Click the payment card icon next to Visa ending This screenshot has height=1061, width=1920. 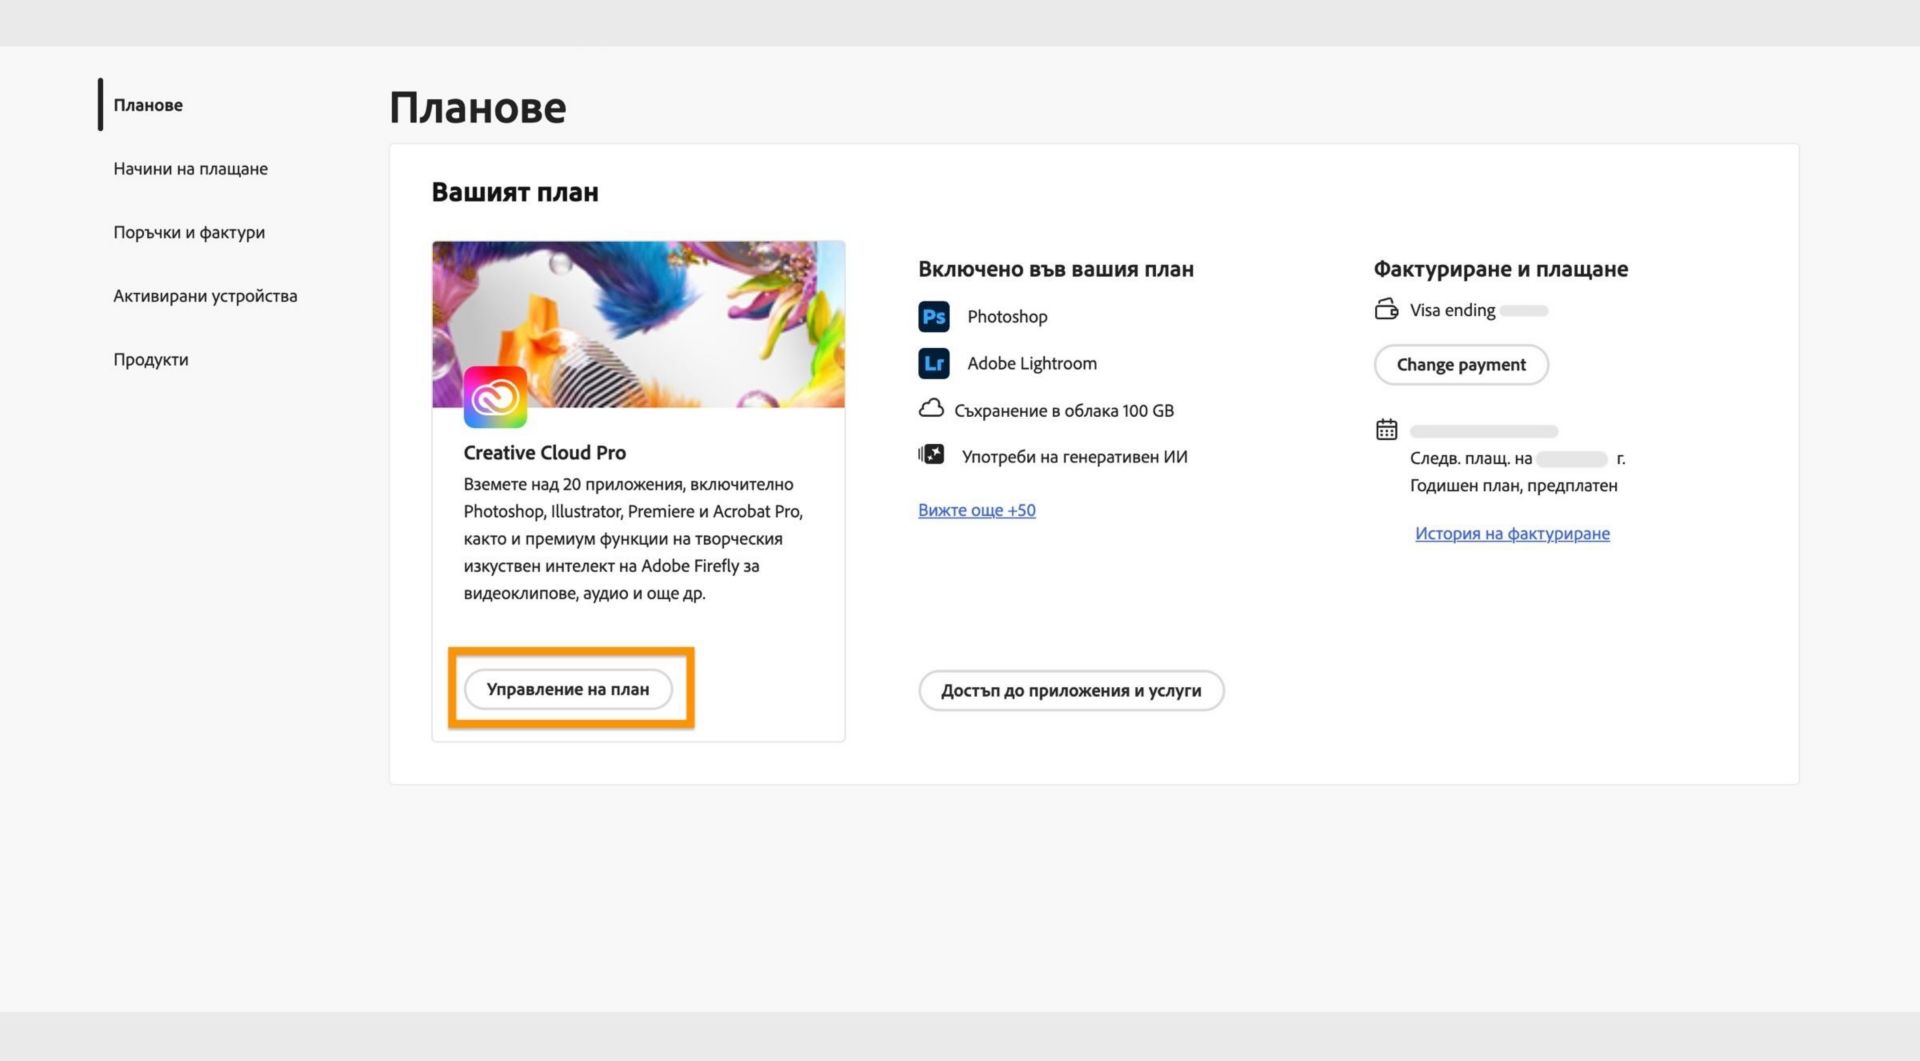(x=1386, y=310)
